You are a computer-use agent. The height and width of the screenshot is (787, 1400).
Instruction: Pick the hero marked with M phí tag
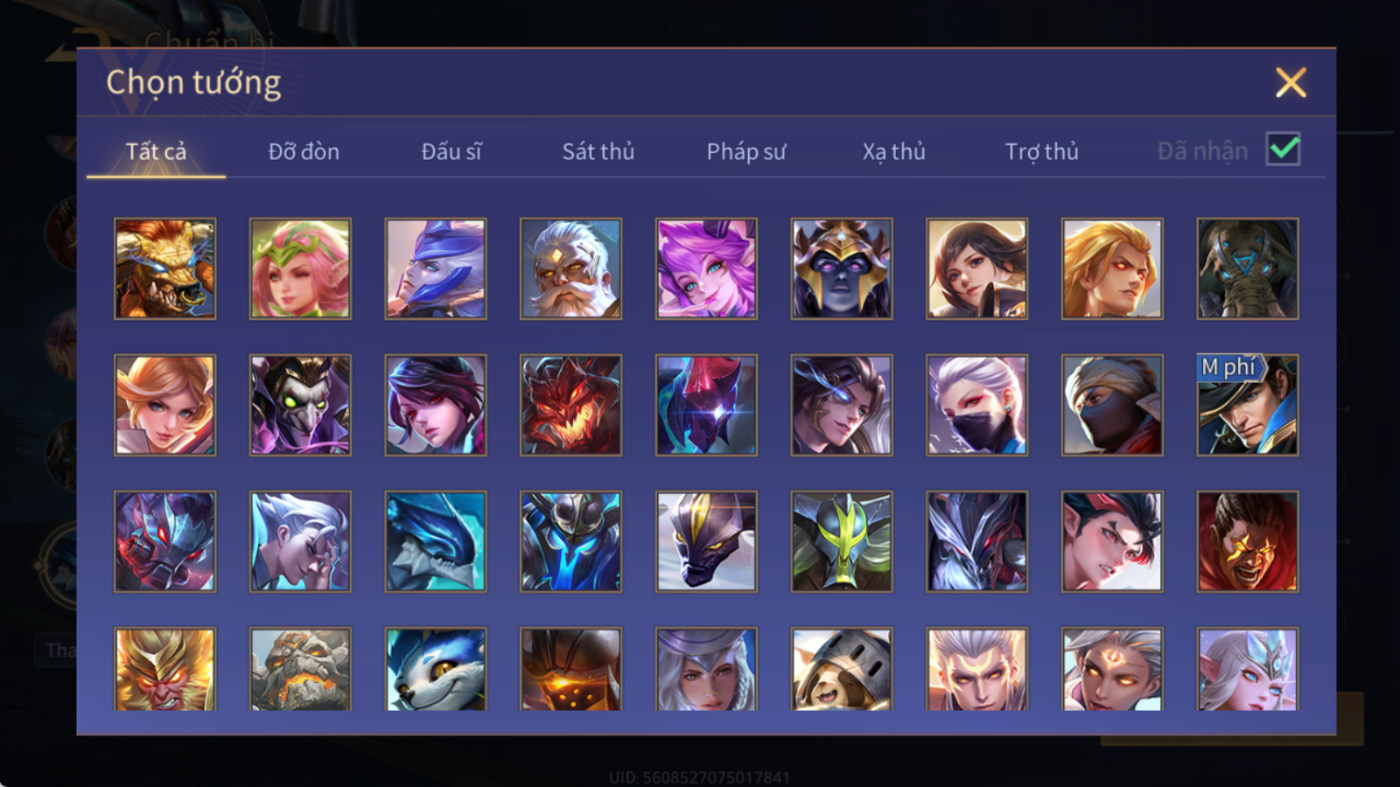click(1248, 405)
